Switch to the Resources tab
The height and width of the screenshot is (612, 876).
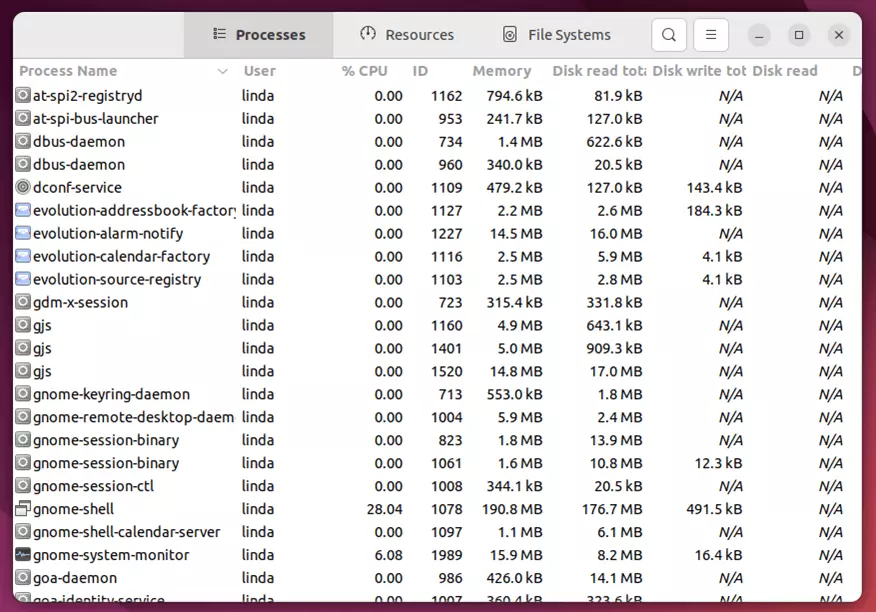407,34
